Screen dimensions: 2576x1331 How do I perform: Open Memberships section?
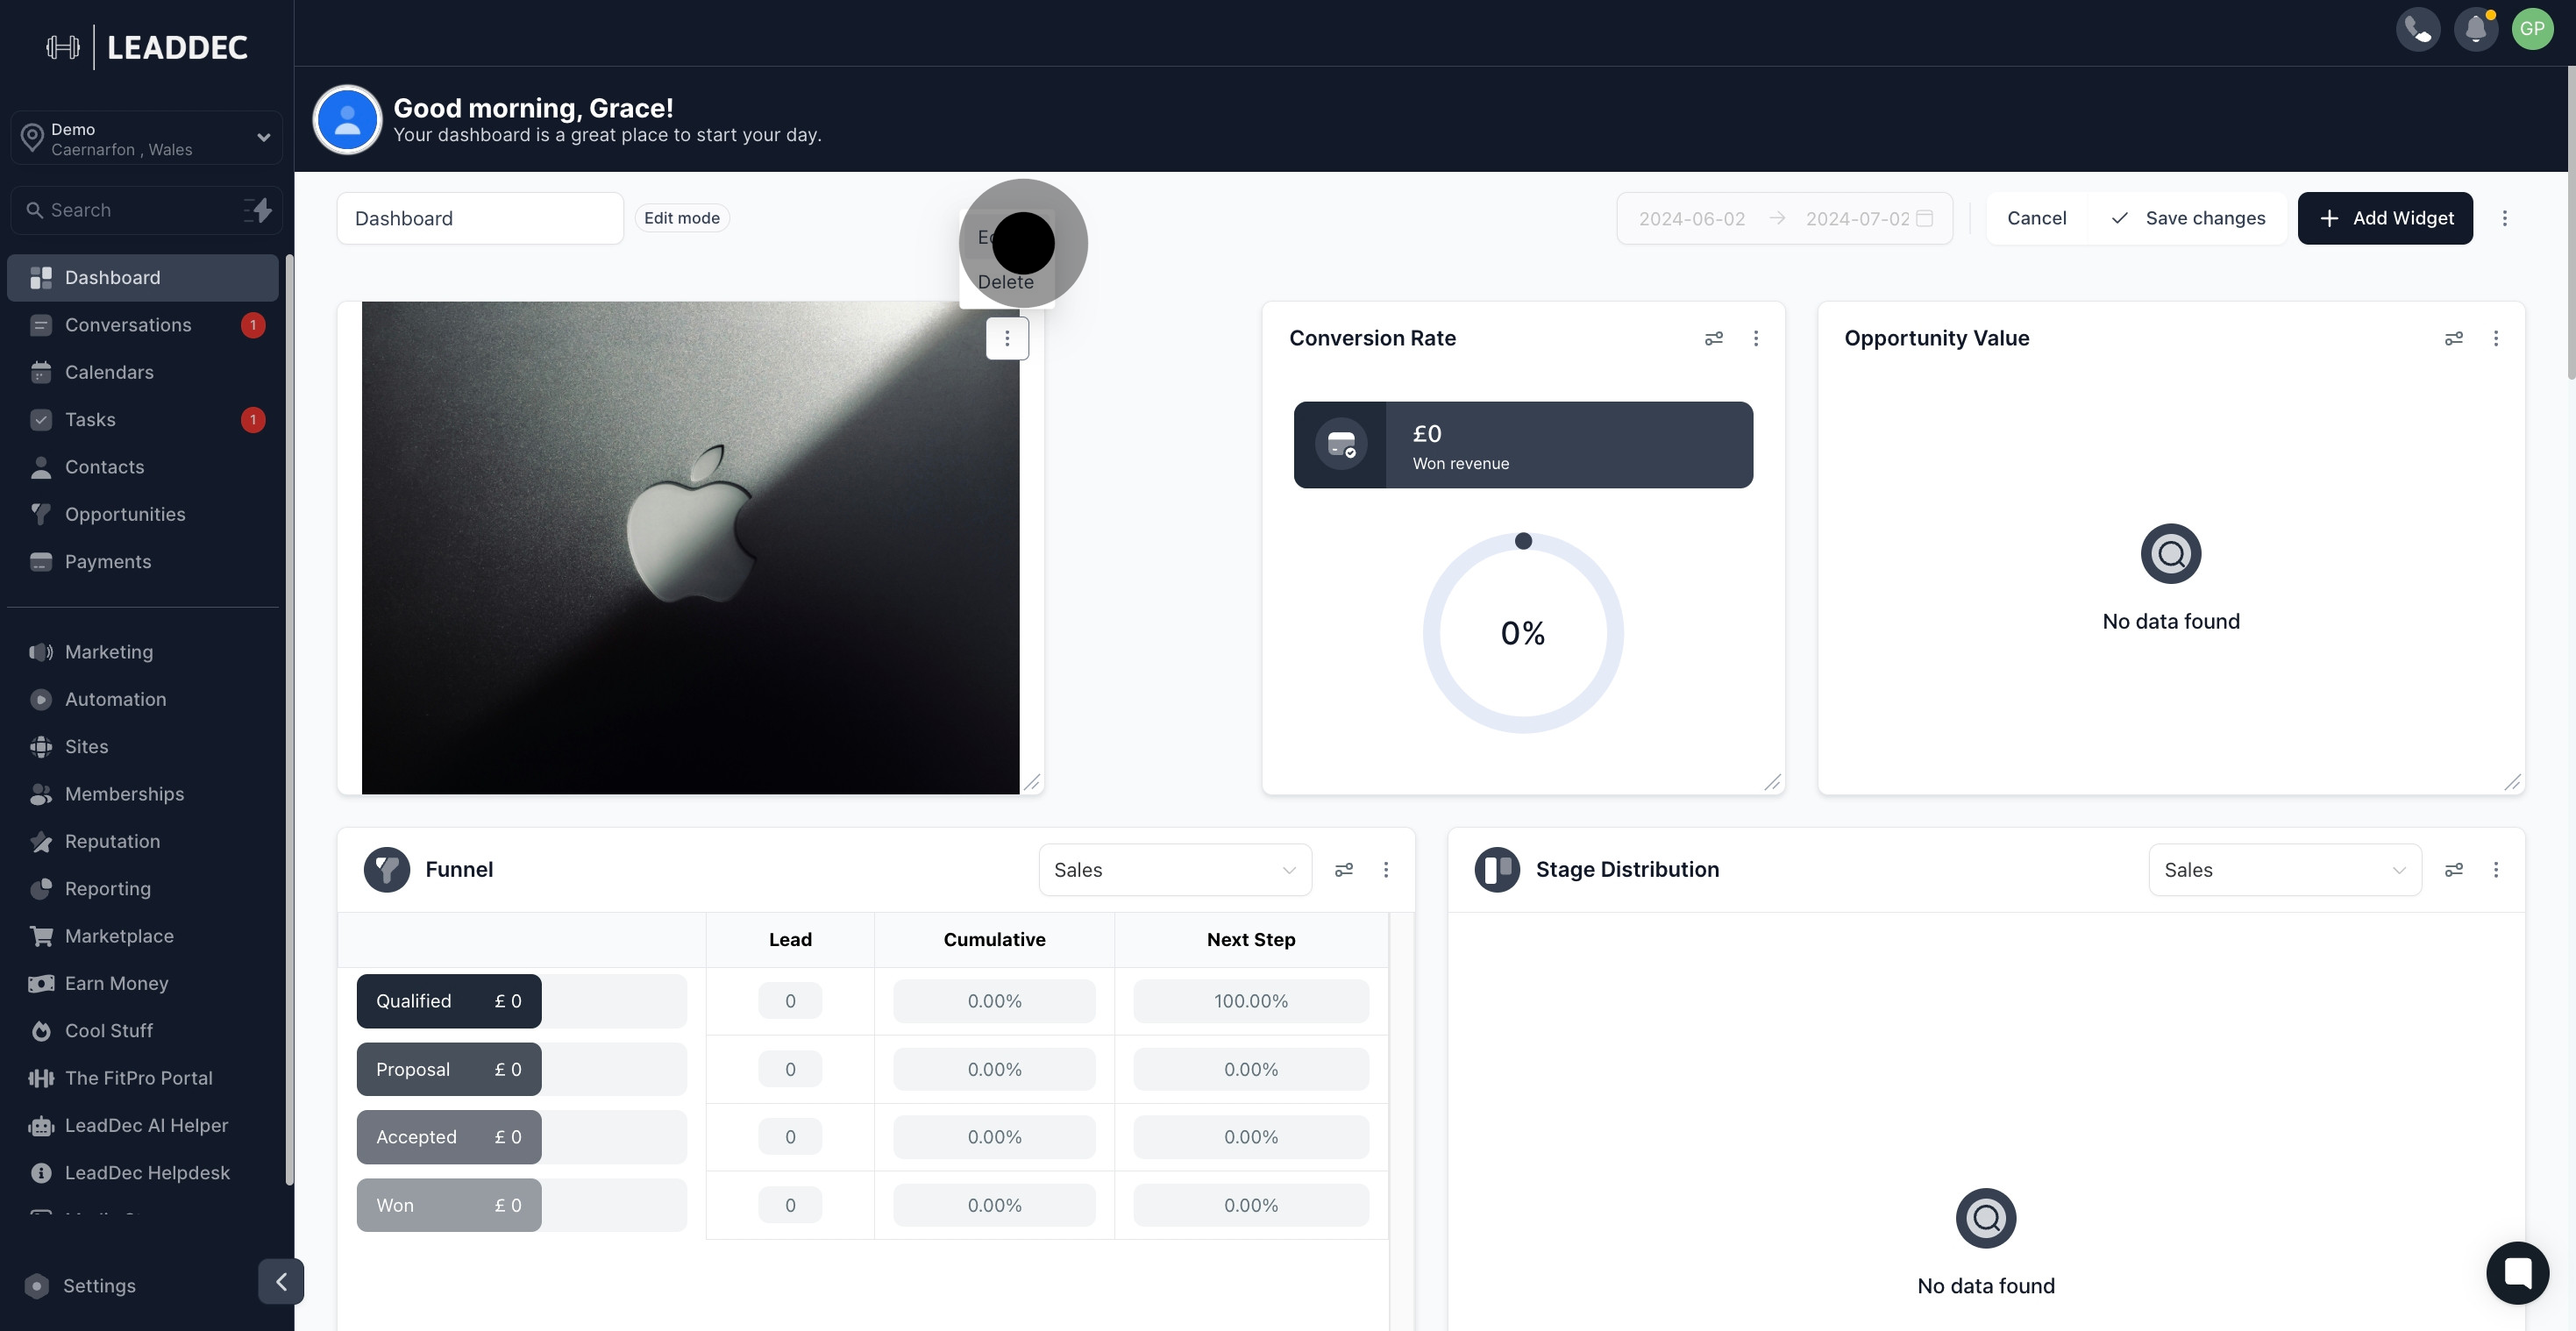[143, 794]
